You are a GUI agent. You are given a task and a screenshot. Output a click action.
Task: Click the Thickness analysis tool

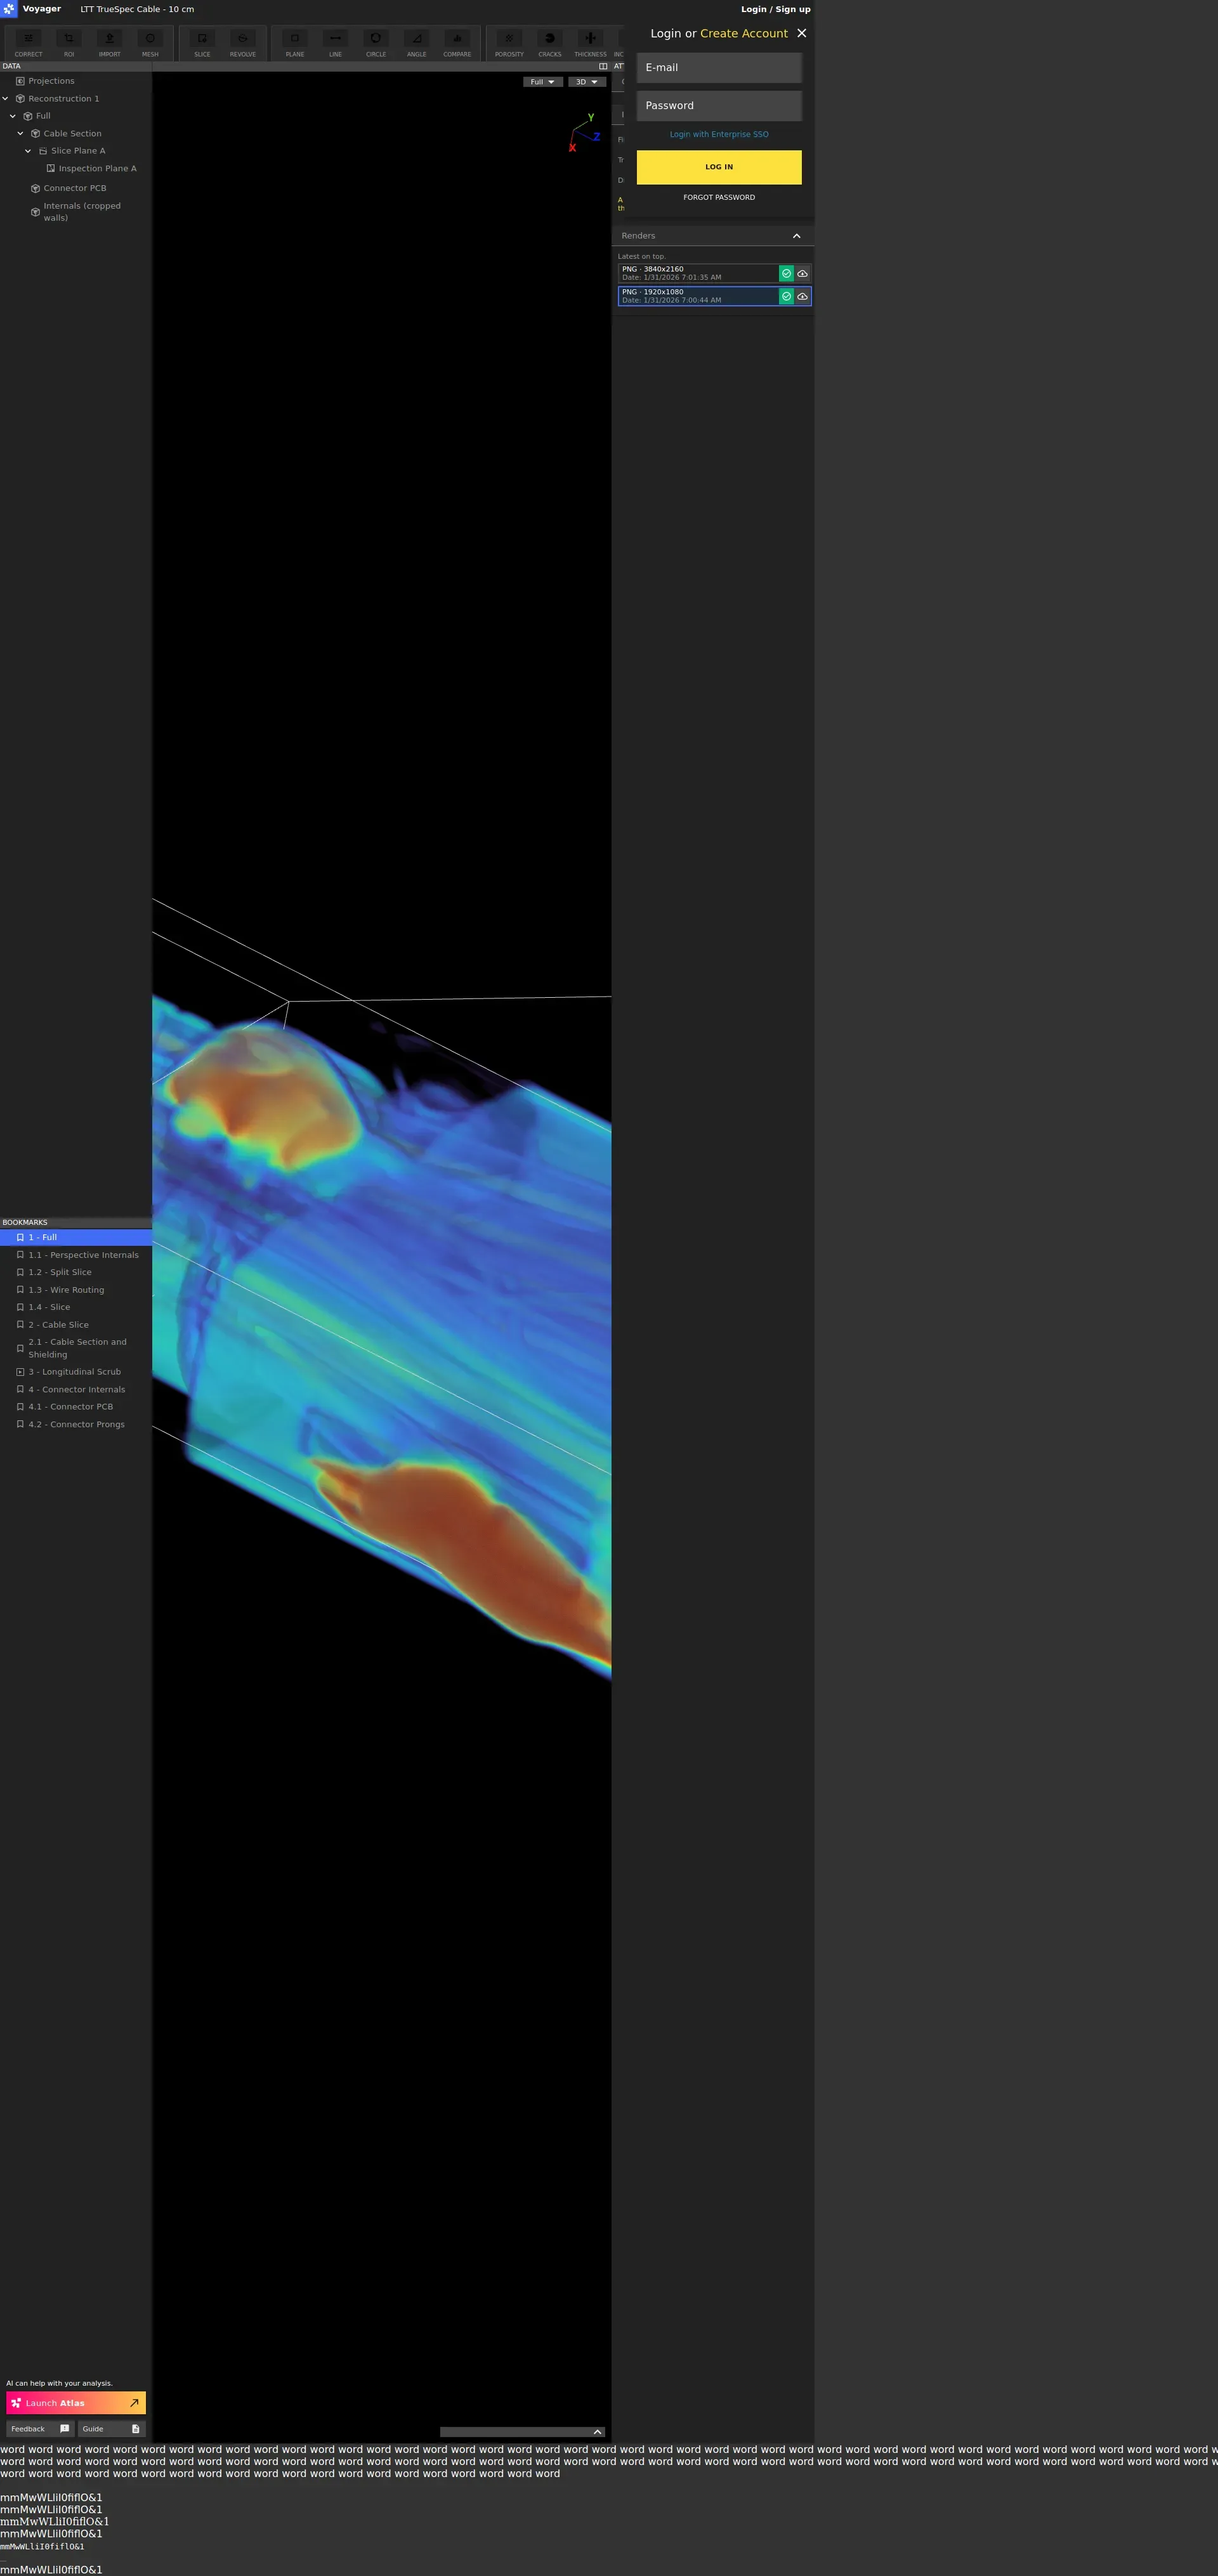(590, 43)
